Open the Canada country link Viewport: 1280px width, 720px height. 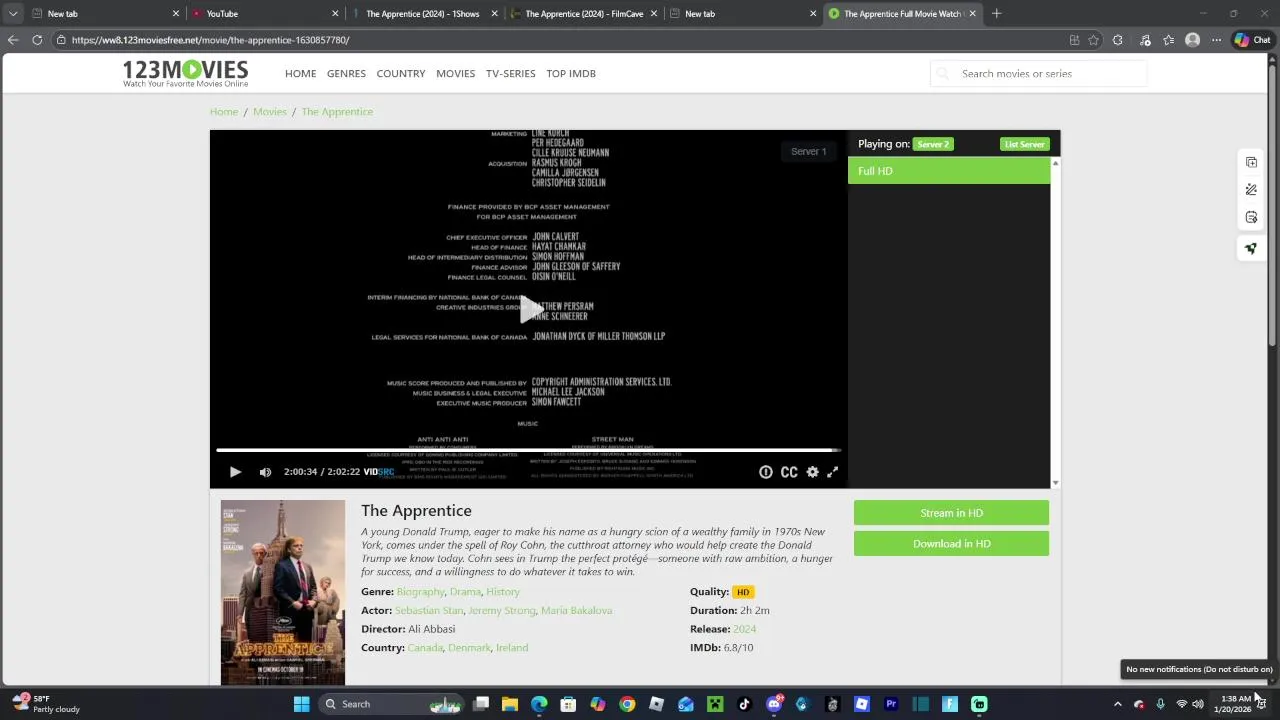(x=425, y=648)
